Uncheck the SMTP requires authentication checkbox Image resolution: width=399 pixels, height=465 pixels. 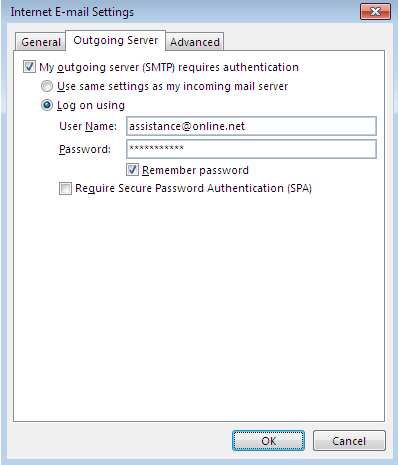click(29, 67)
